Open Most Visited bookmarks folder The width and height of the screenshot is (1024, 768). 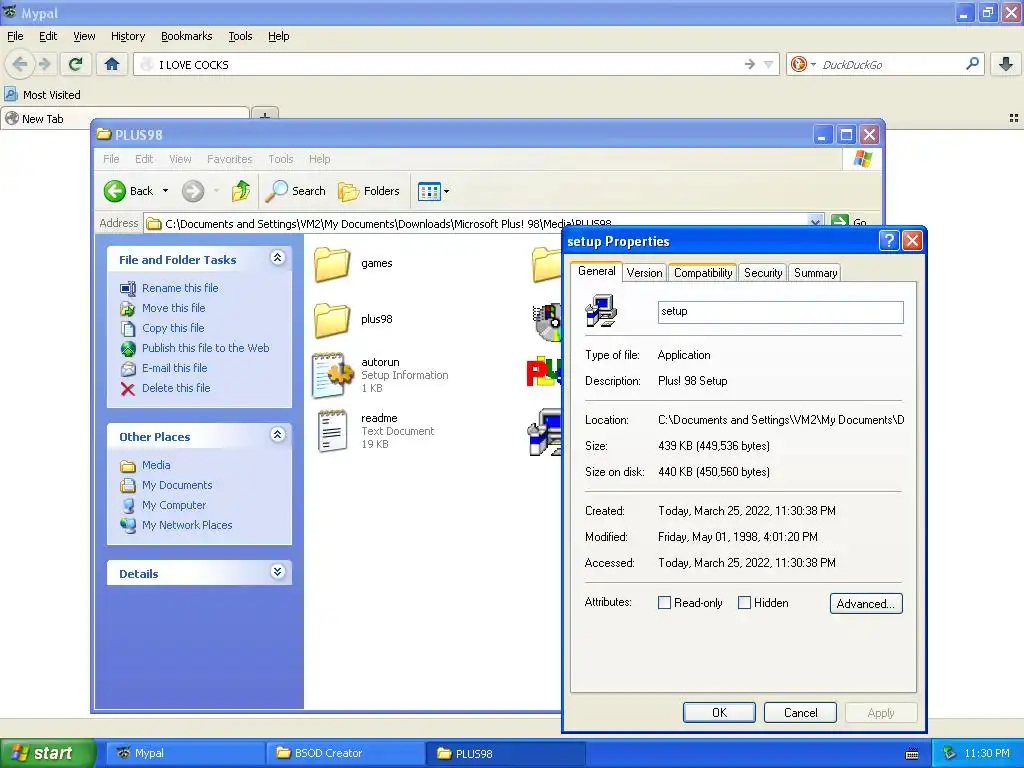coord(42,95)
